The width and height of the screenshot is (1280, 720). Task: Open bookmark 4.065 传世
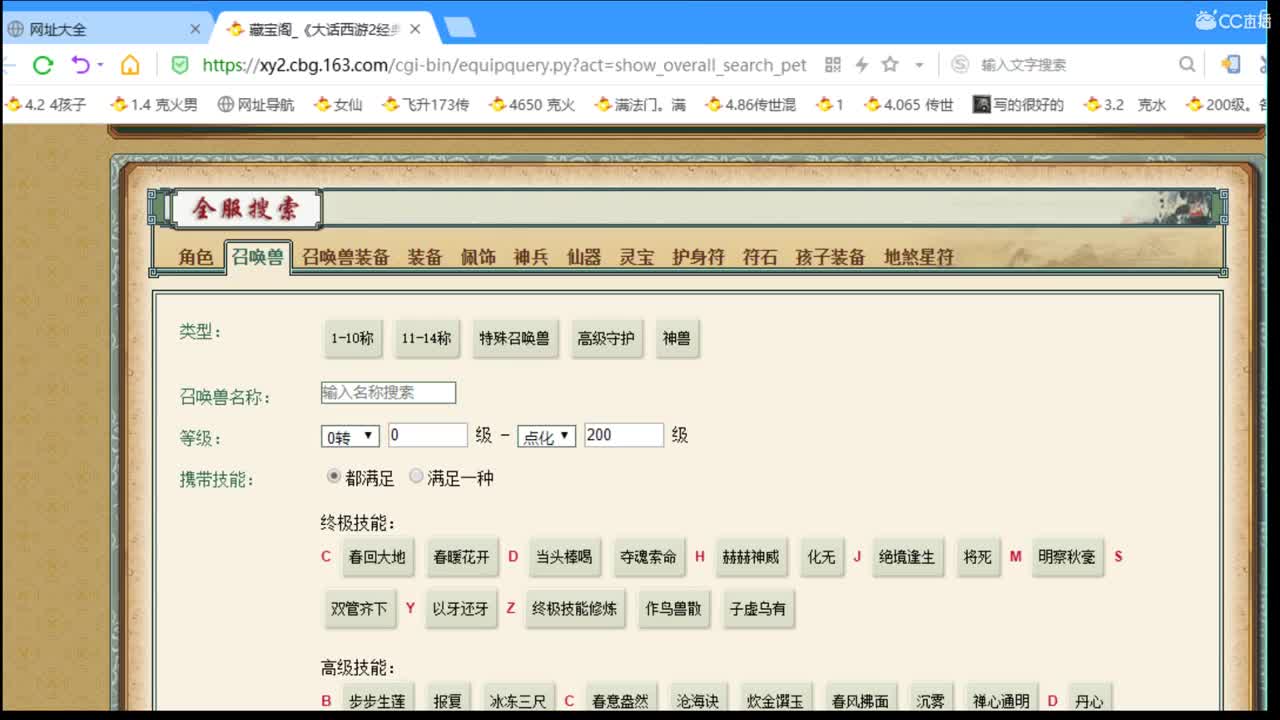[x=909, y=104]
